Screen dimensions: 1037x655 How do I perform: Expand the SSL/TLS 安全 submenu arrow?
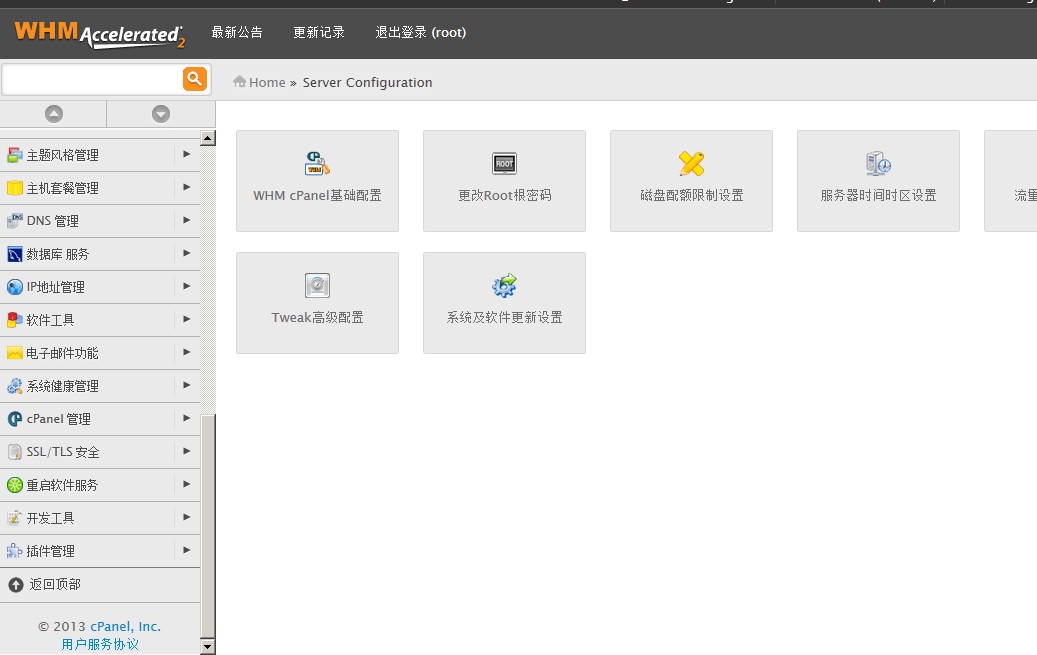(x=187, y=451)
